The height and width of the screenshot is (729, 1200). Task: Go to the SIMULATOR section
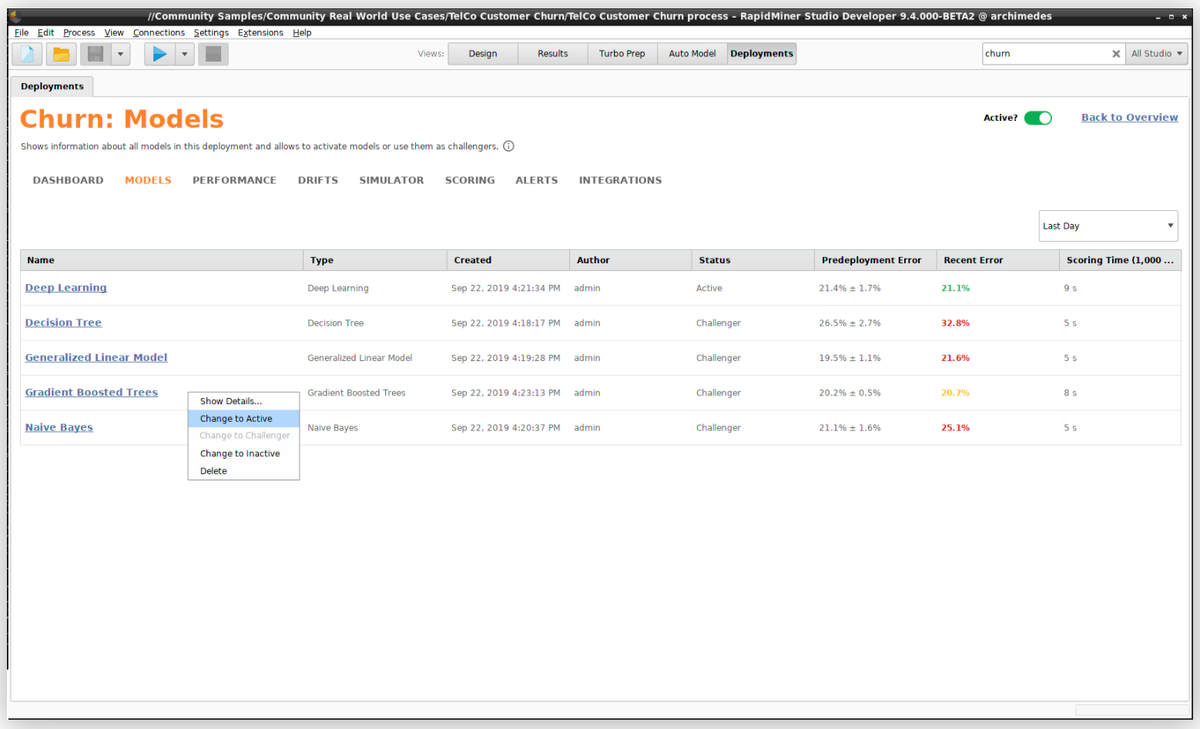point(392,181)
